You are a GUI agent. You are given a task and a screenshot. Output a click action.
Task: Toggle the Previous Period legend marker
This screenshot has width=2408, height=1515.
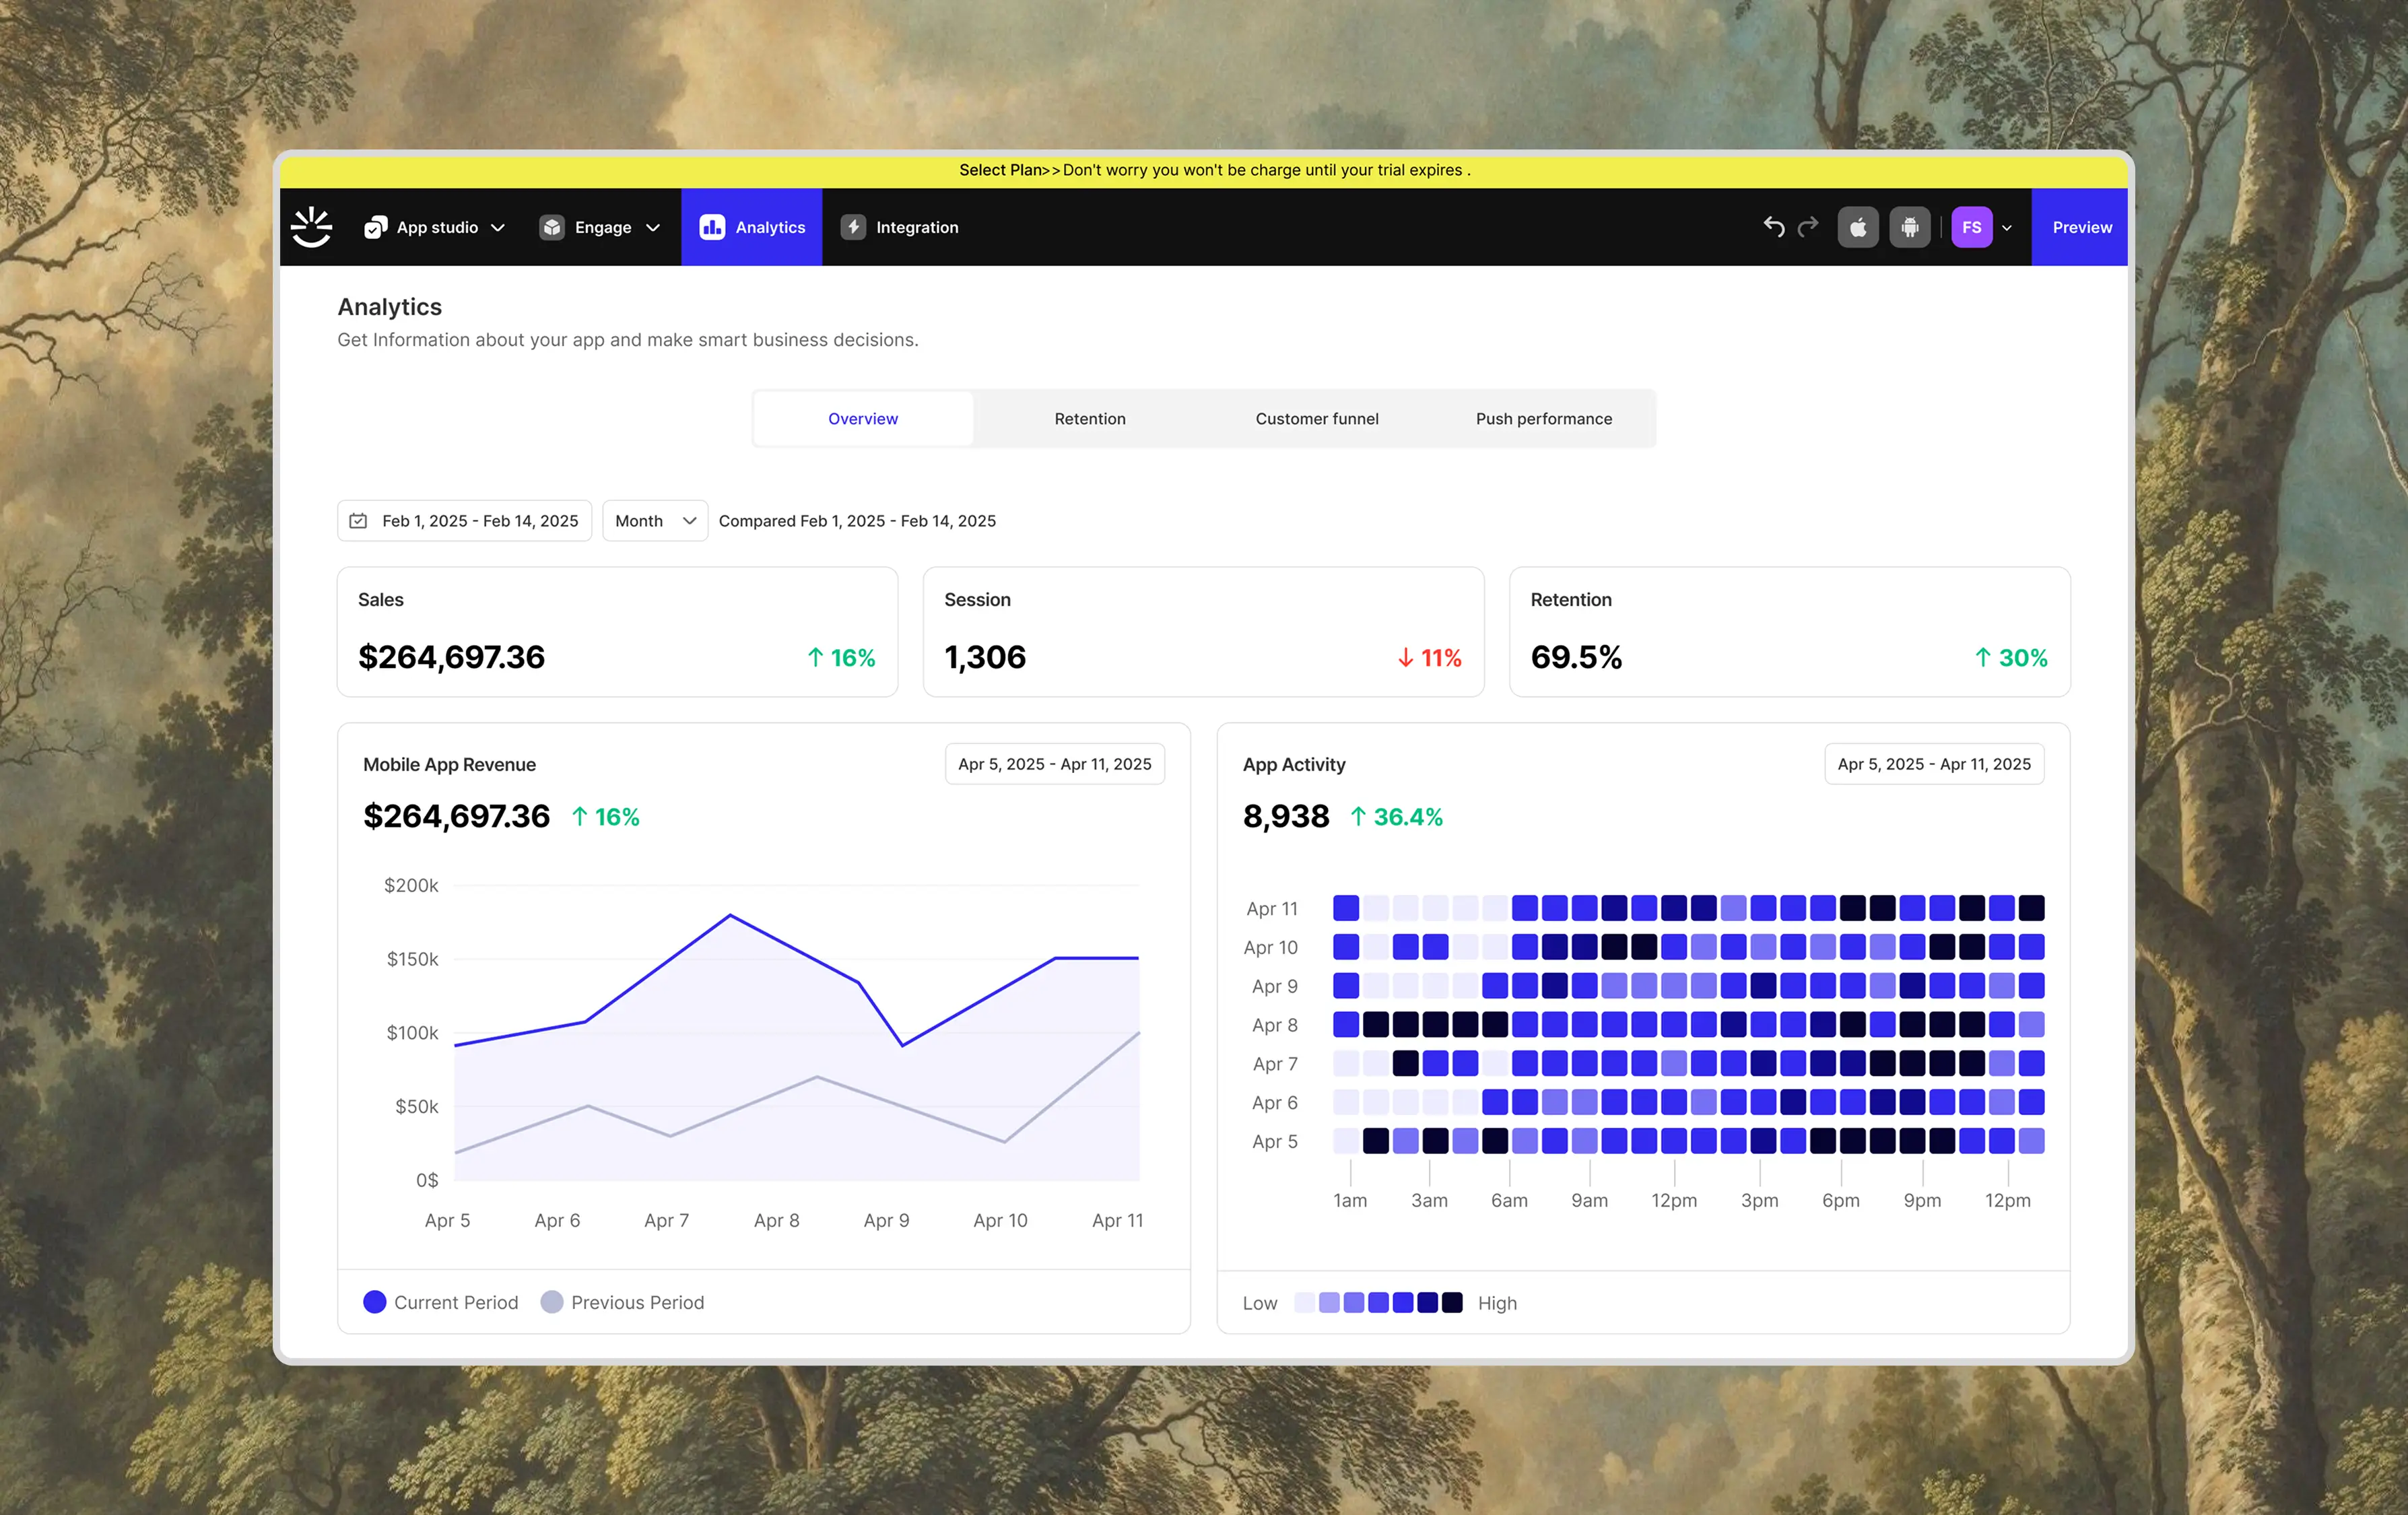point(552,1302)
